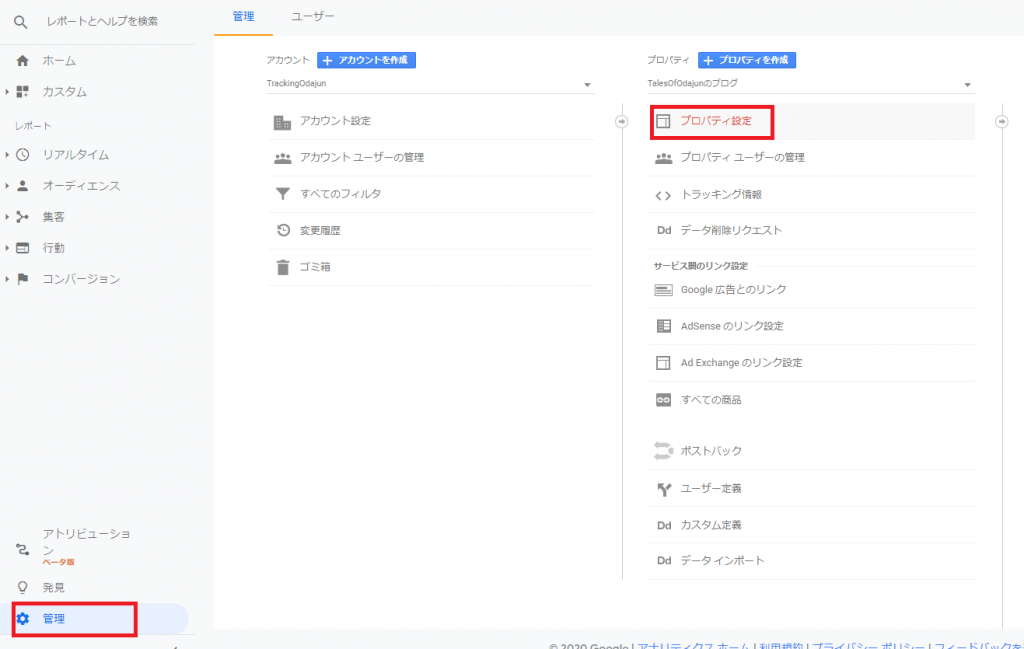Open 変更履歴 link
Screen dimensions: 1024x649
321,230
